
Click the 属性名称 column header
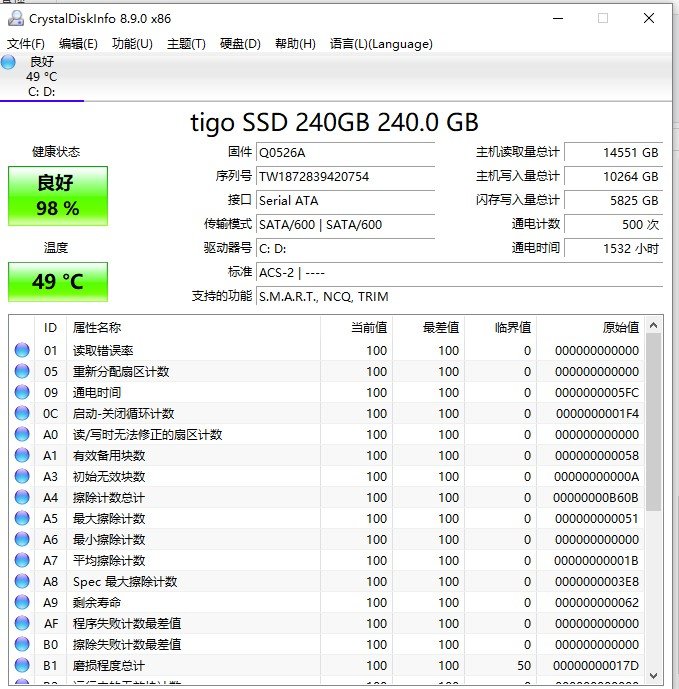pyautogui.click(x=193, y=327)
